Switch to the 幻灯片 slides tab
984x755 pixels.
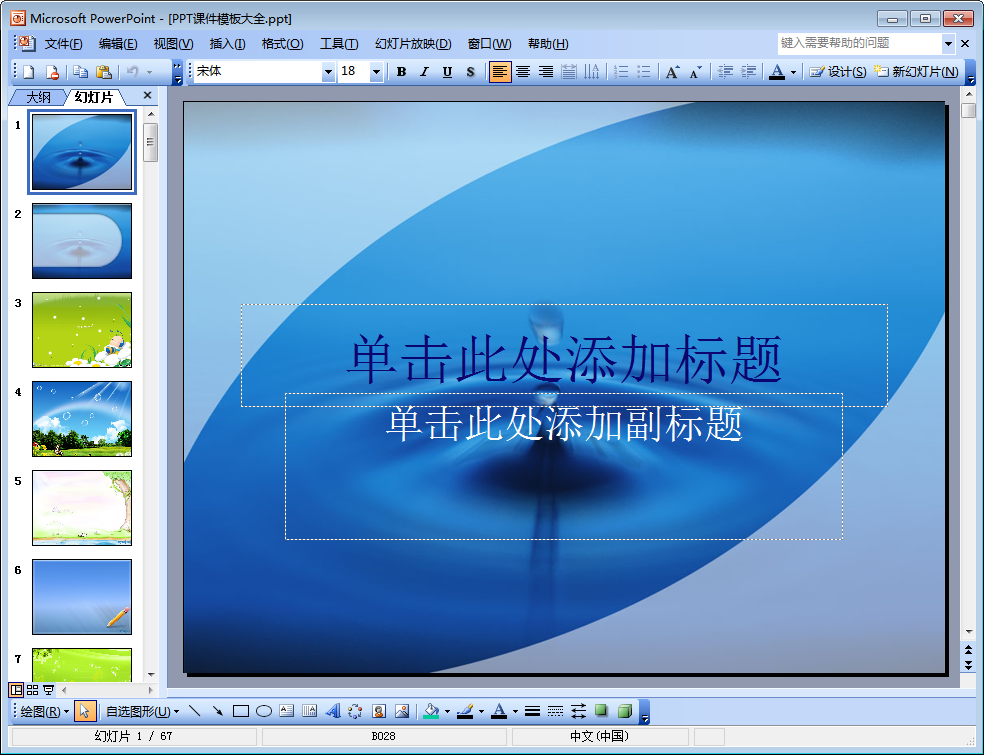click(94, 97)
